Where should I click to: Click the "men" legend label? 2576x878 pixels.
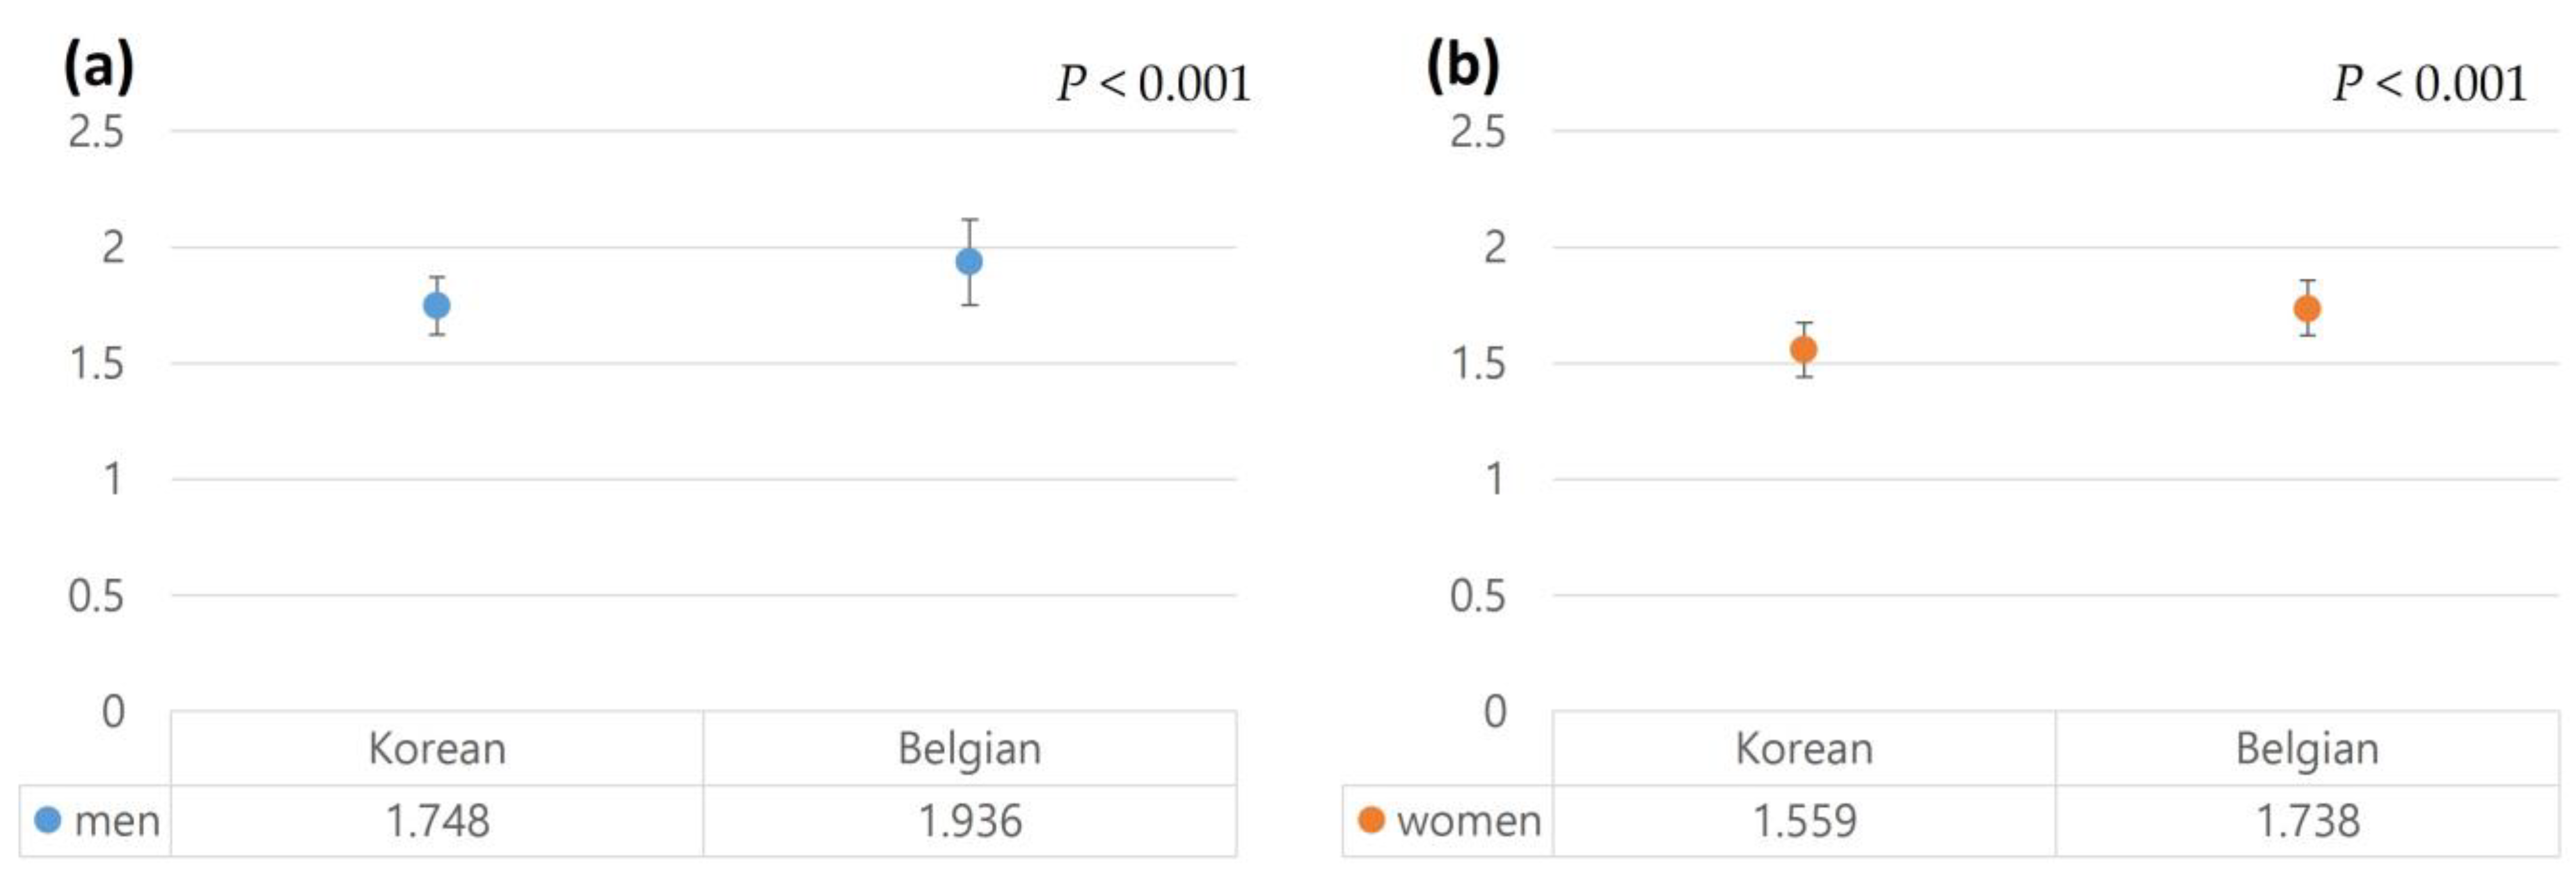point(117,821)
